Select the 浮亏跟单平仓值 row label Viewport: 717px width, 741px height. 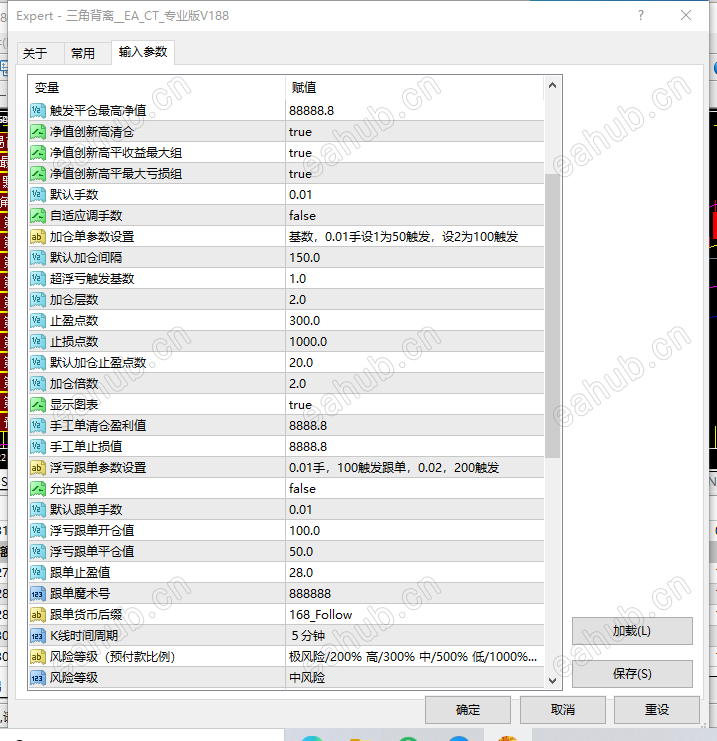point(92,552)
